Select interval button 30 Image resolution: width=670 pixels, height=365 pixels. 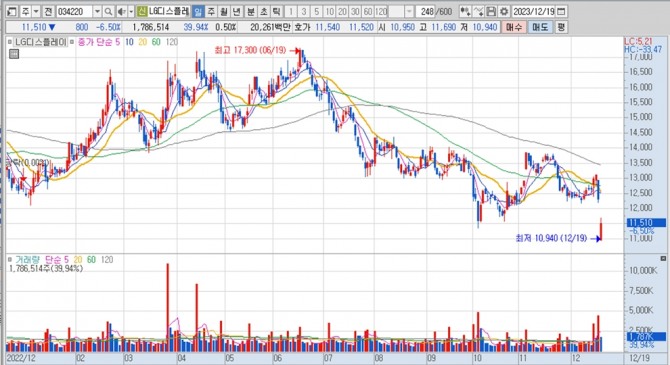point(355,12)
